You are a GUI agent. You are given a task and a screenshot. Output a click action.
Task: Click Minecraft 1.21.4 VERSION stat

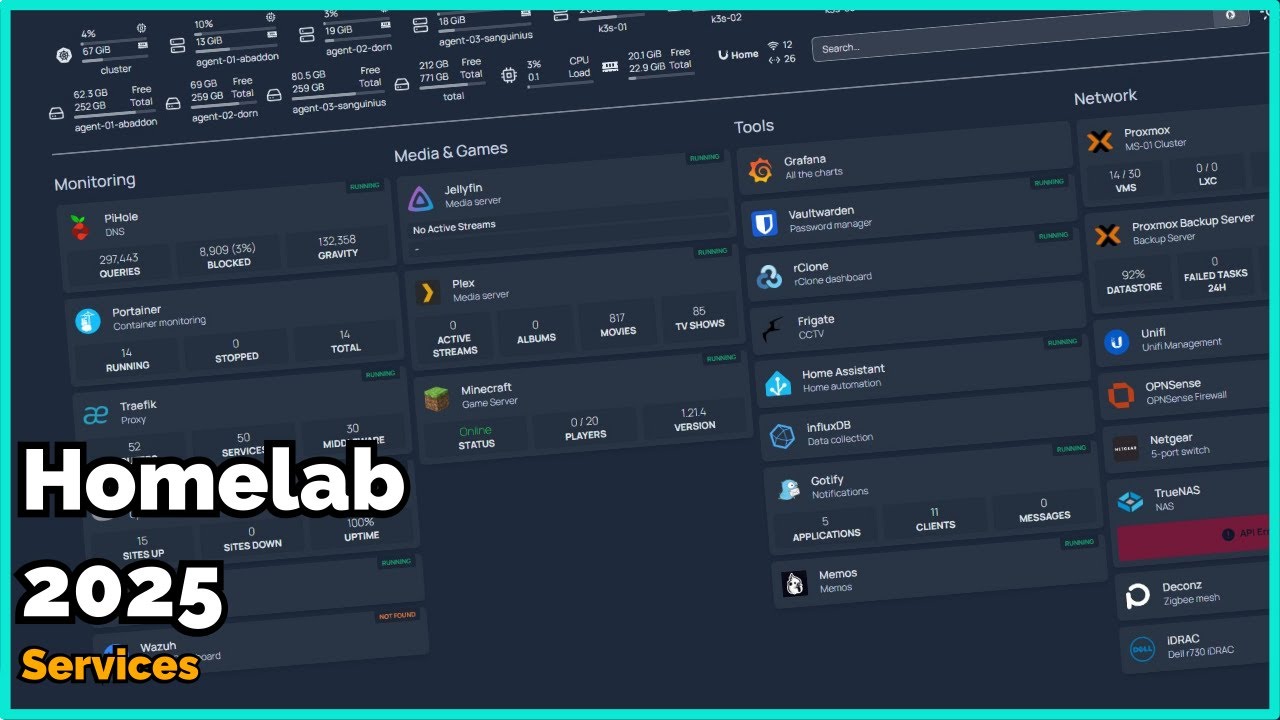694,418
